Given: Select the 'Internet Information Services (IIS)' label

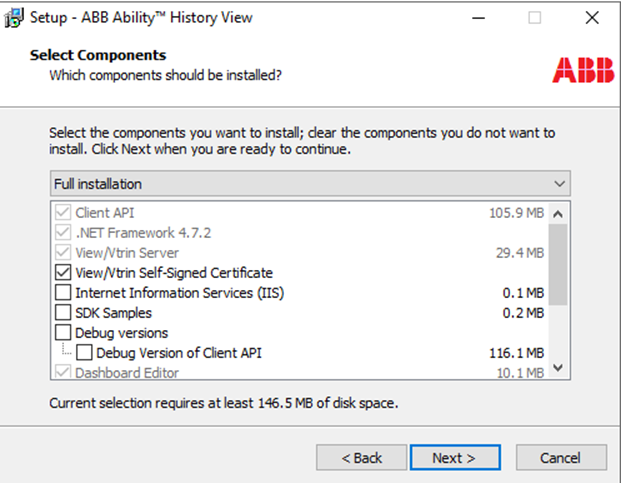Looking at the screenshot, I should (179, 293).
